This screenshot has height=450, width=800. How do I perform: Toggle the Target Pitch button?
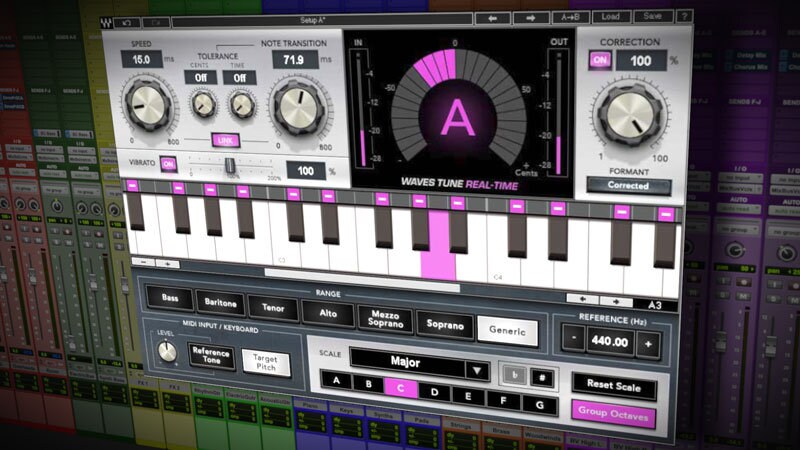tap(266, 363)
